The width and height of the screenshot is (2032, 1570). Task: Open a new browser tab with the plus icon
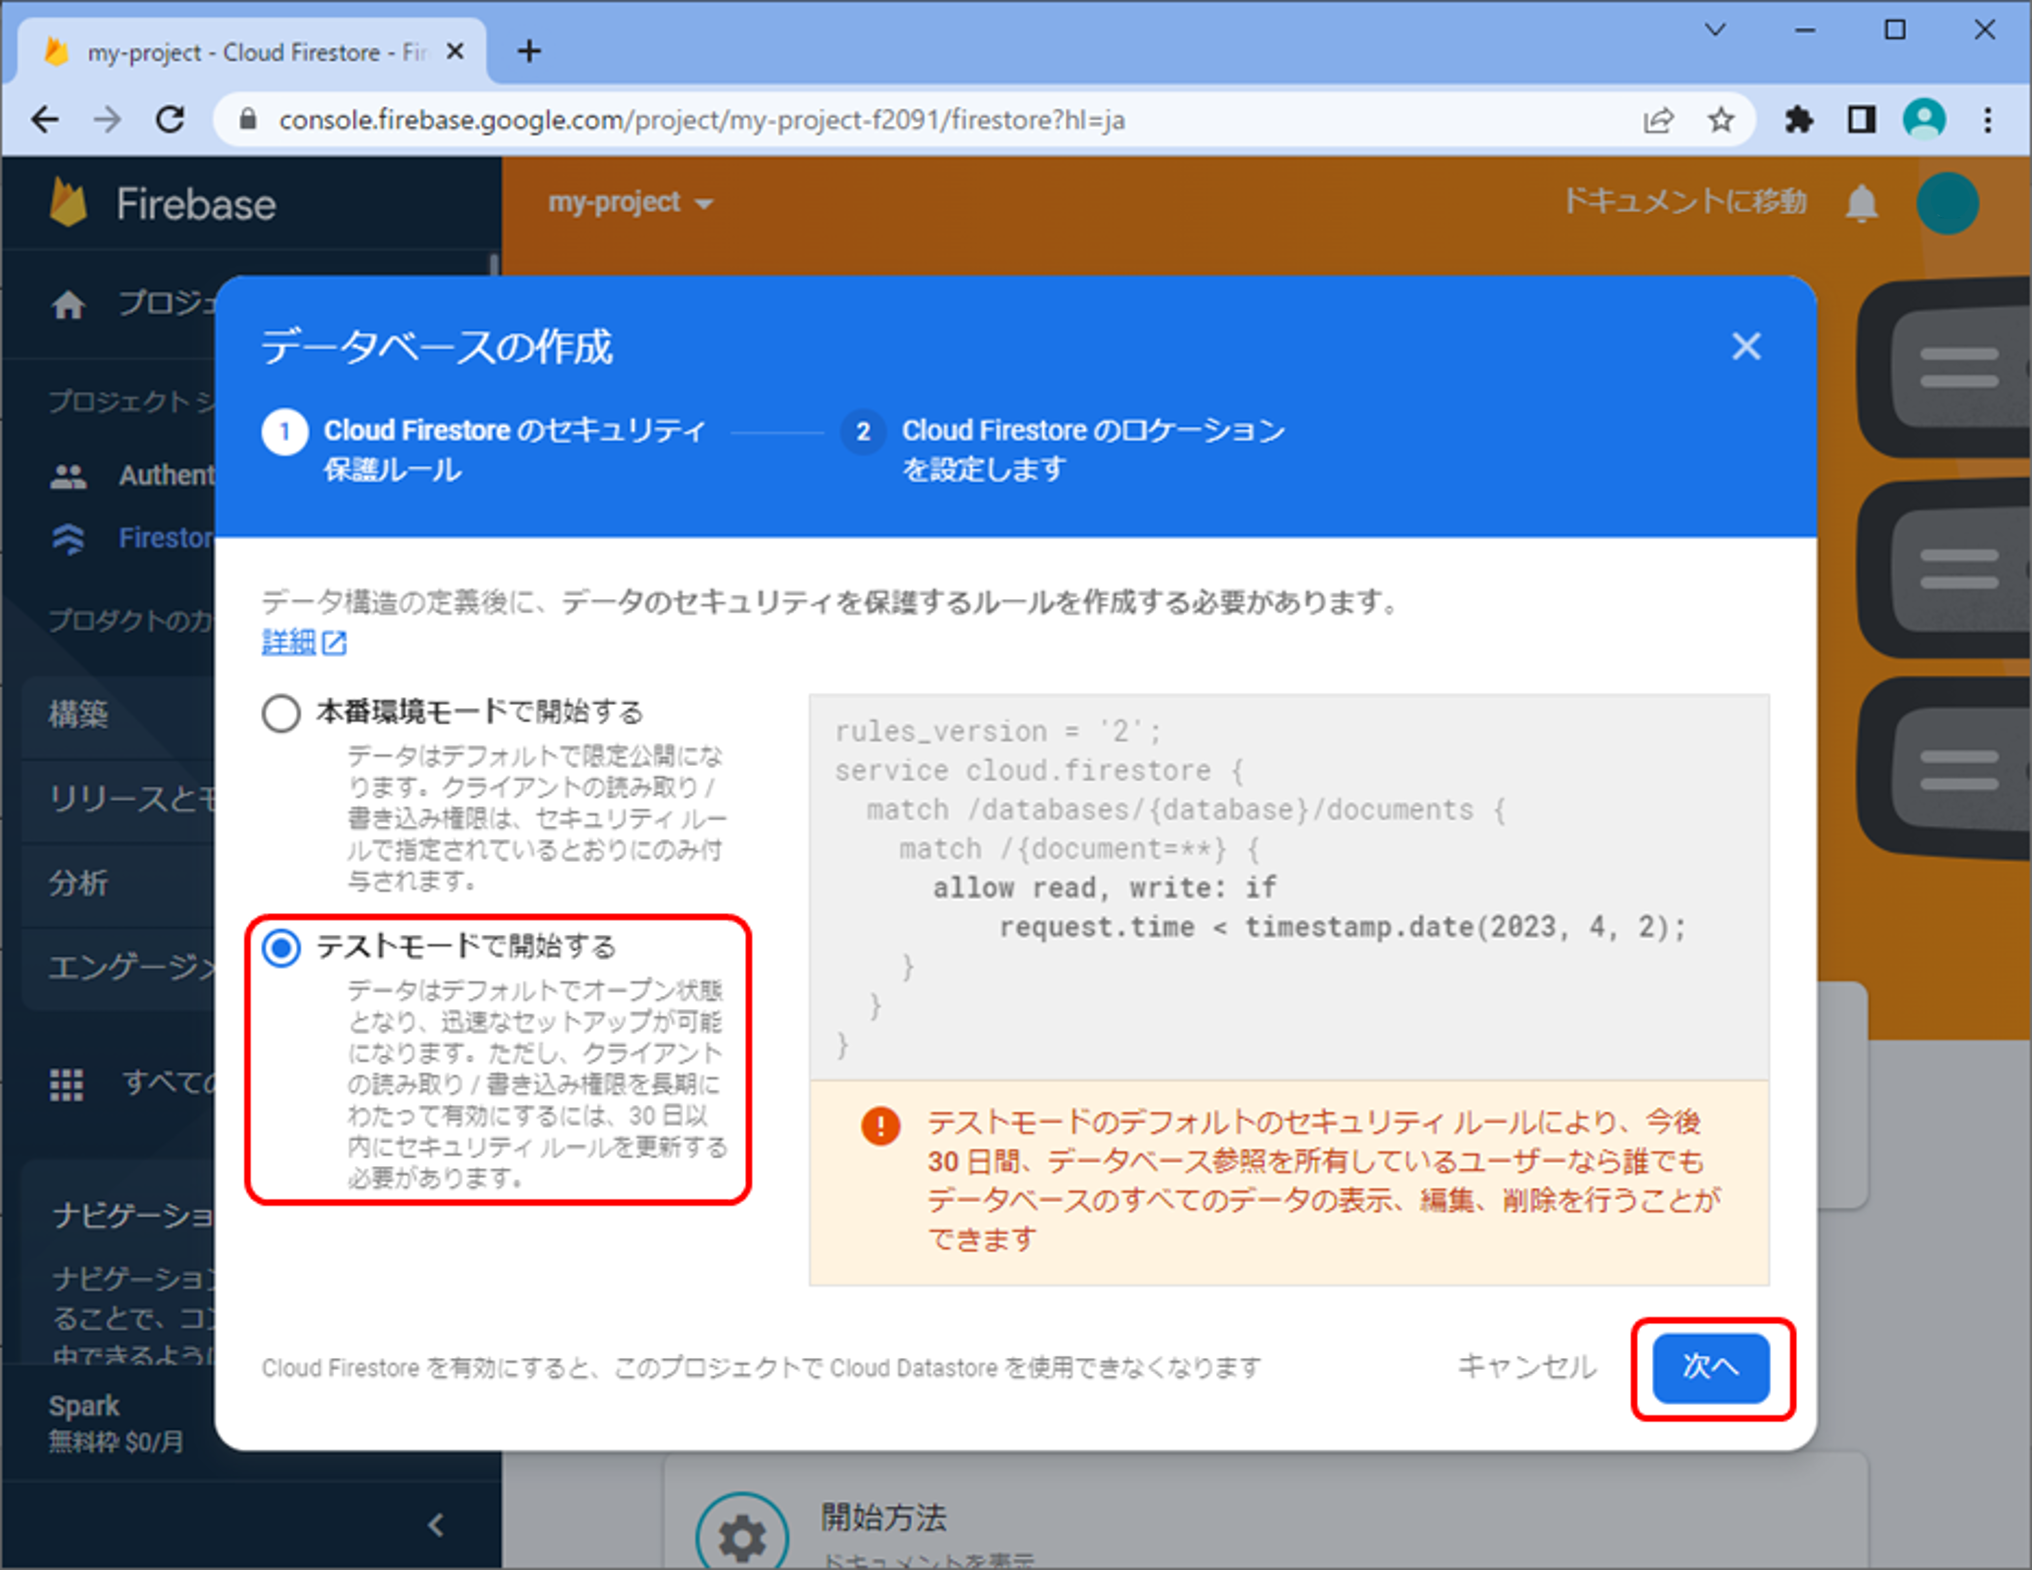click(x=529, y=51)
